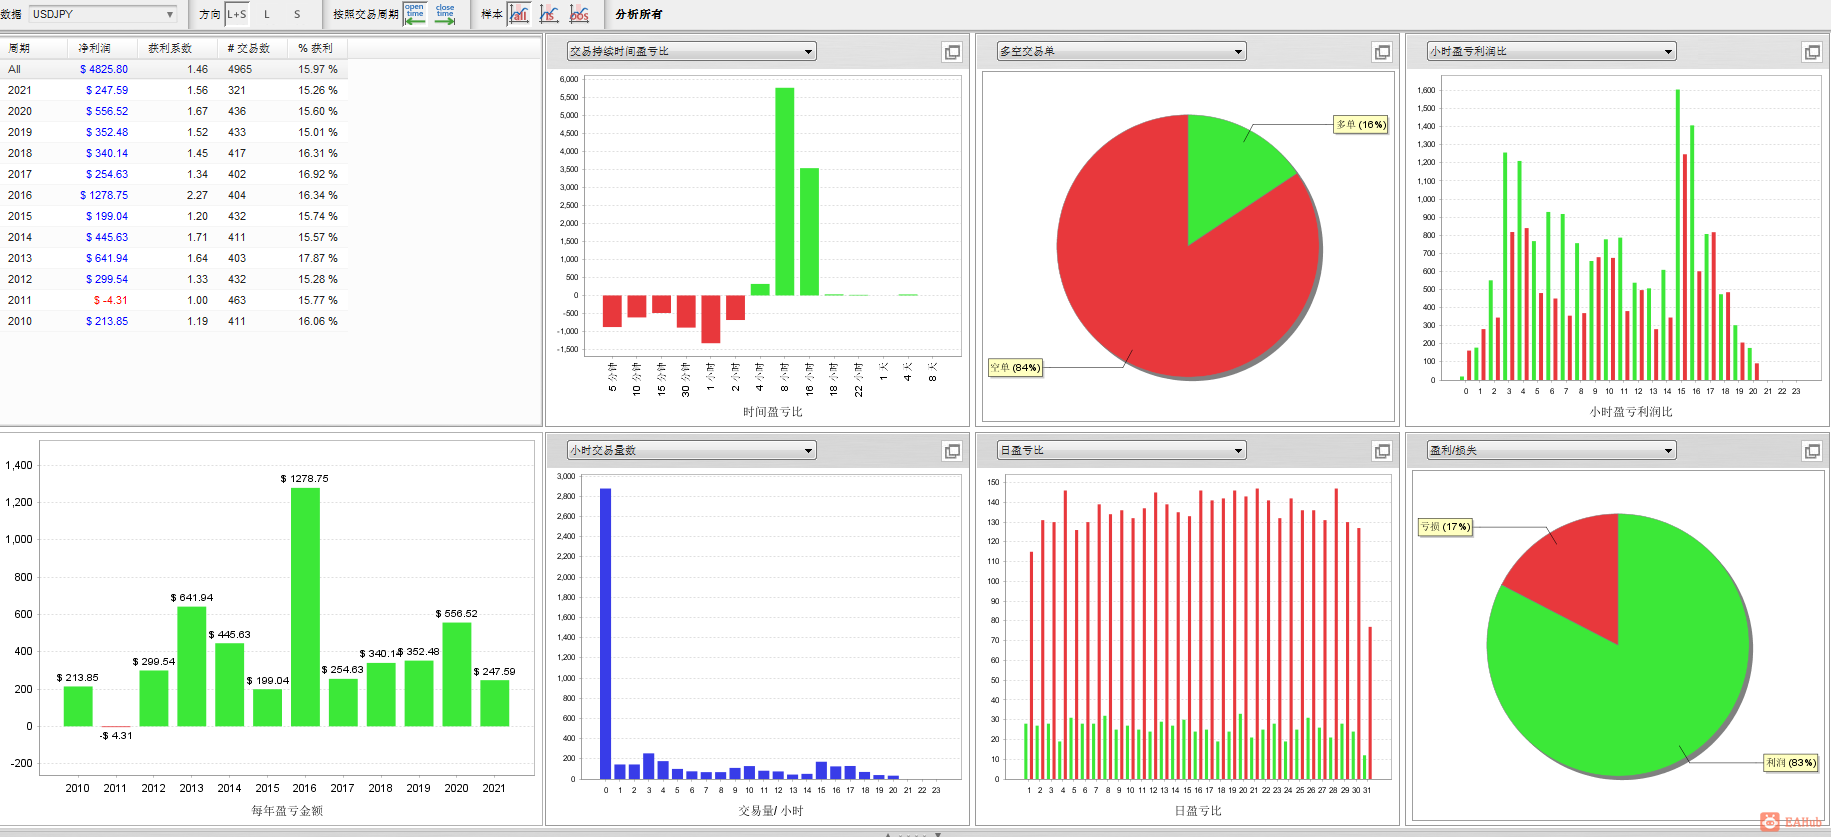1831x837 pixels.
Task: Choose the 'IS' in-sample icon
Action: coord(549,14)
